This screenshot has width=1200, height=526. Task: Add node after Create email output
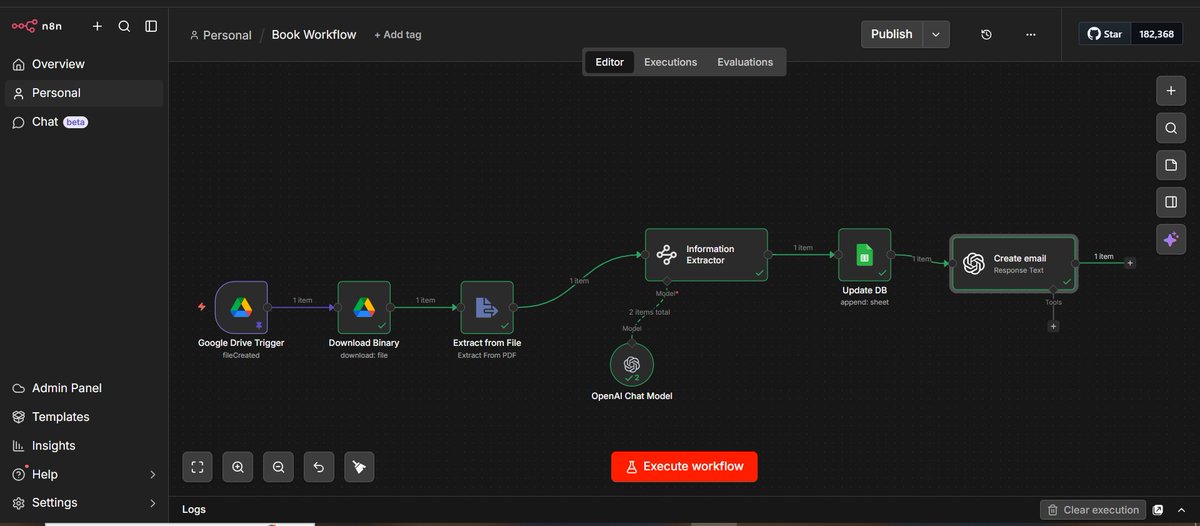(1130, 263)
